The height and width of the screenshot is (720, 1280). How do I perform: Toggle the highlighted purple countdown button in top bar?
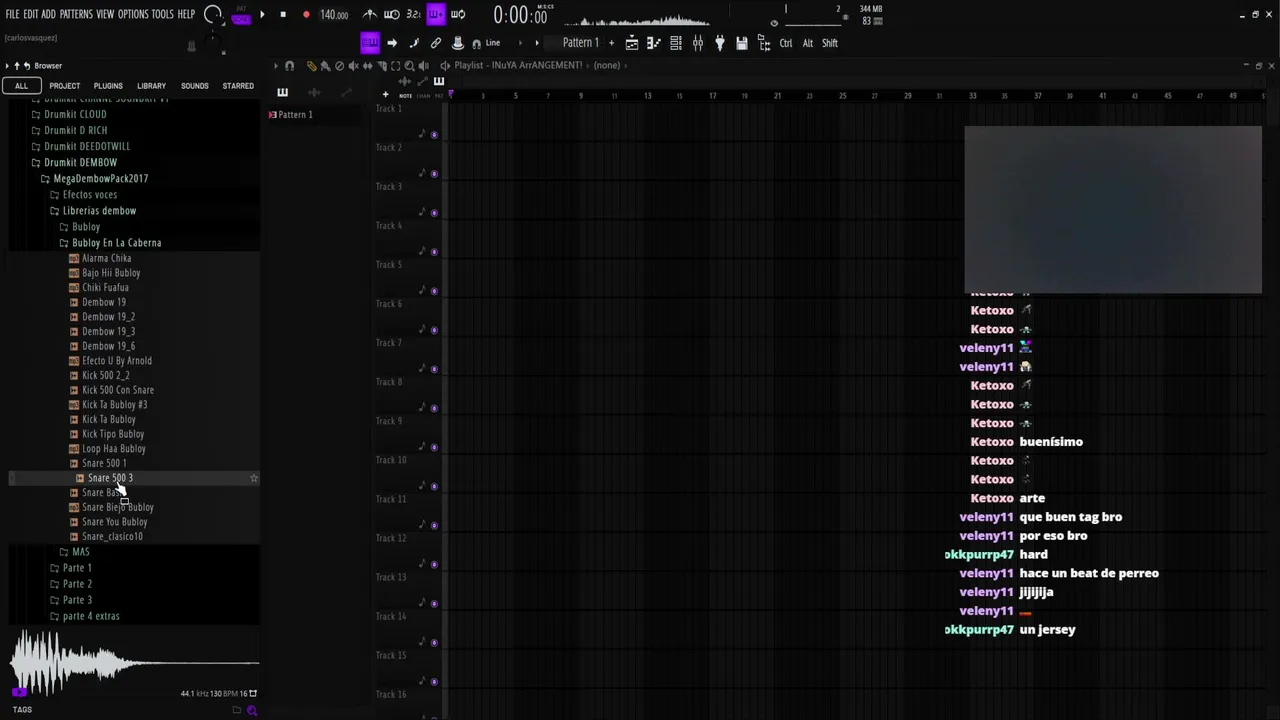click(435, 14)
